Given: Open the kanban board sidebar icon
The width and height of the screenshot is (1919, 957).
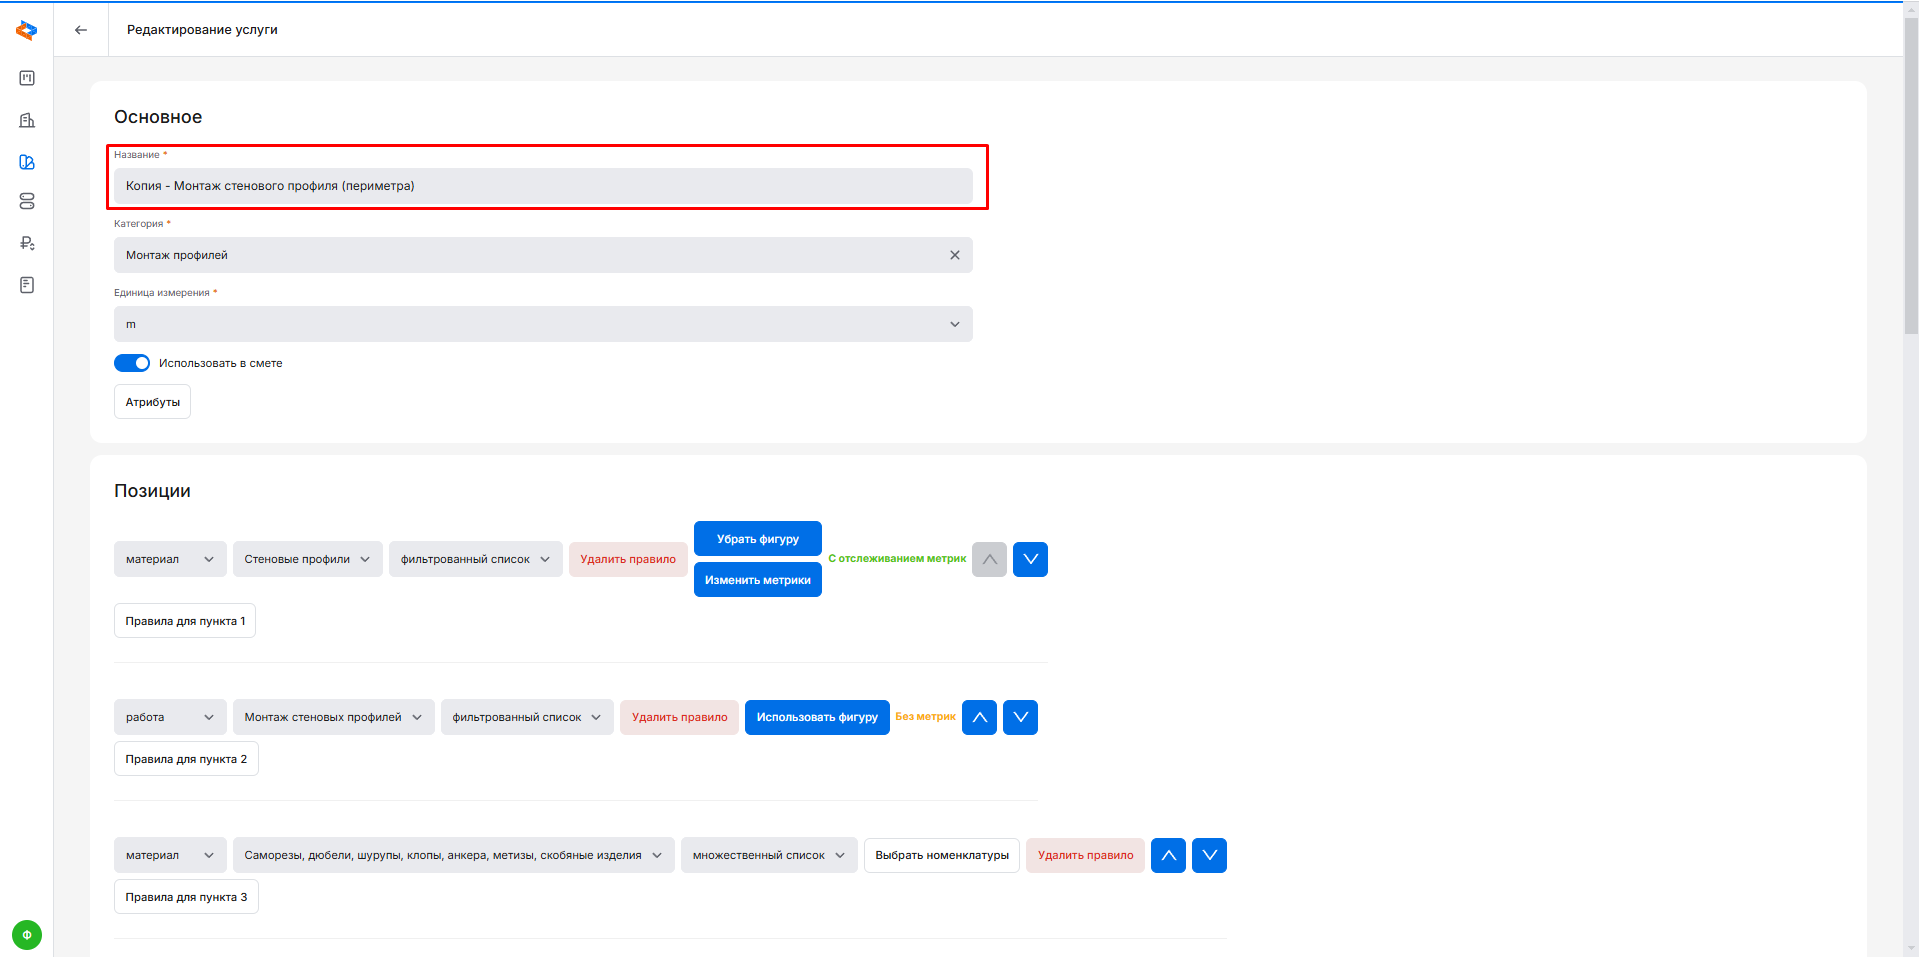Looking at the screenshot, I should pyautogui.click(x=27, y=78).
